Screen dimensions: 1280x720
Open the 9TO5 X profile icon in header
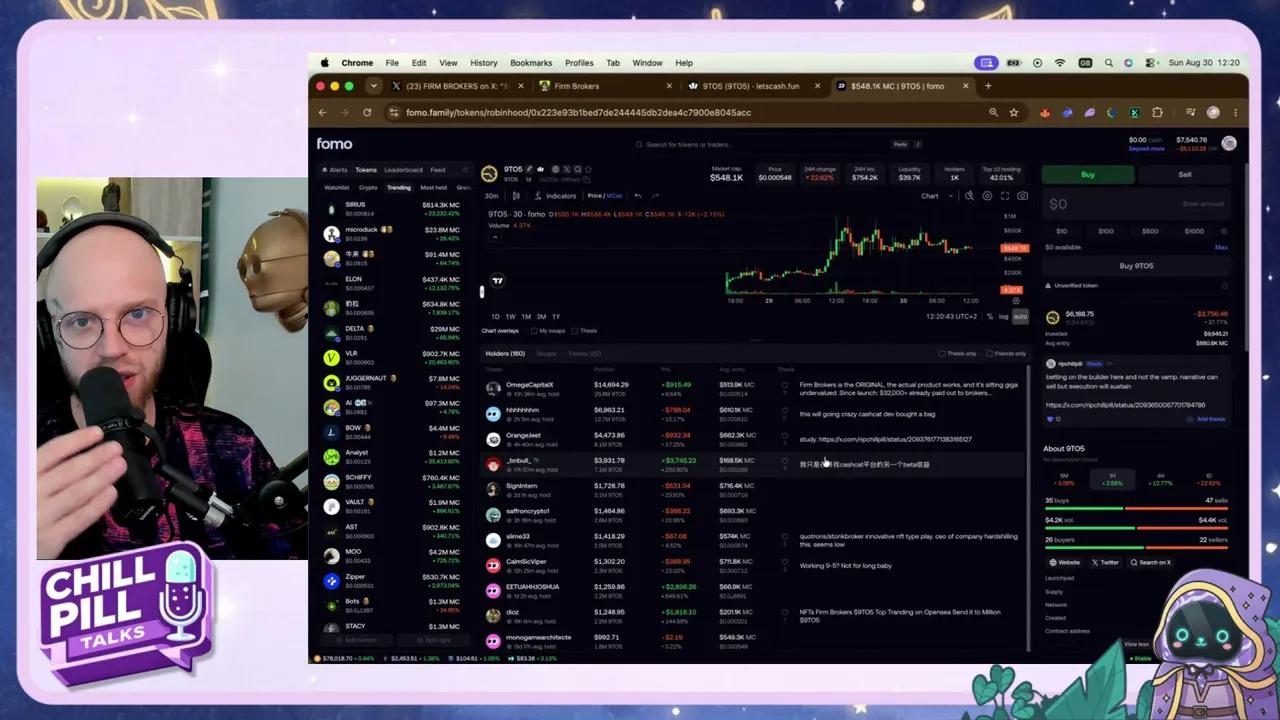pos(566,170)
